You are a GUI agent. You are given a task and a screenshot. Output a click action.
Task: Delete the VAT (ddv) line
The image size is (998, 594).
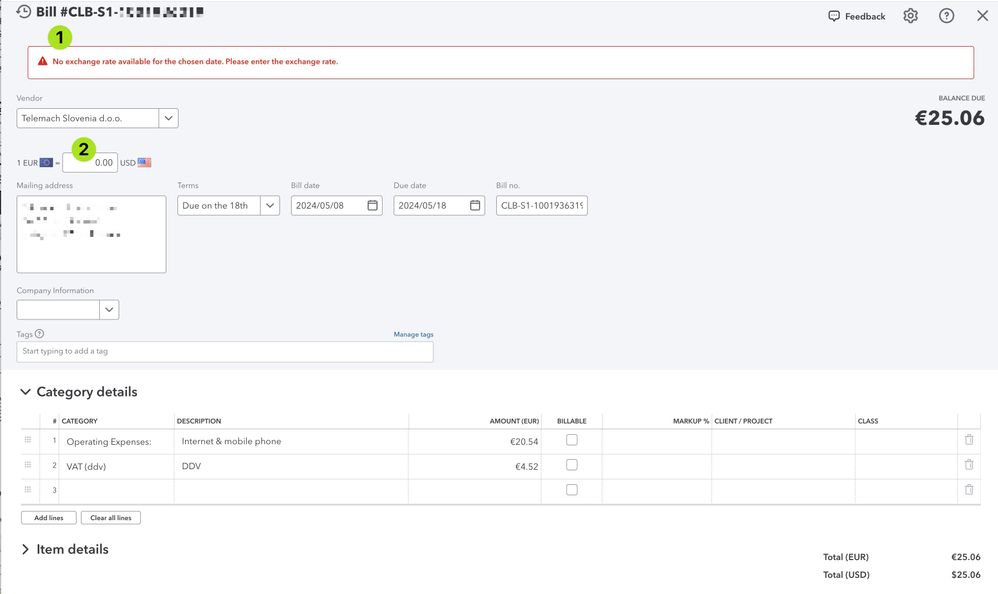(x=968, y=465)
